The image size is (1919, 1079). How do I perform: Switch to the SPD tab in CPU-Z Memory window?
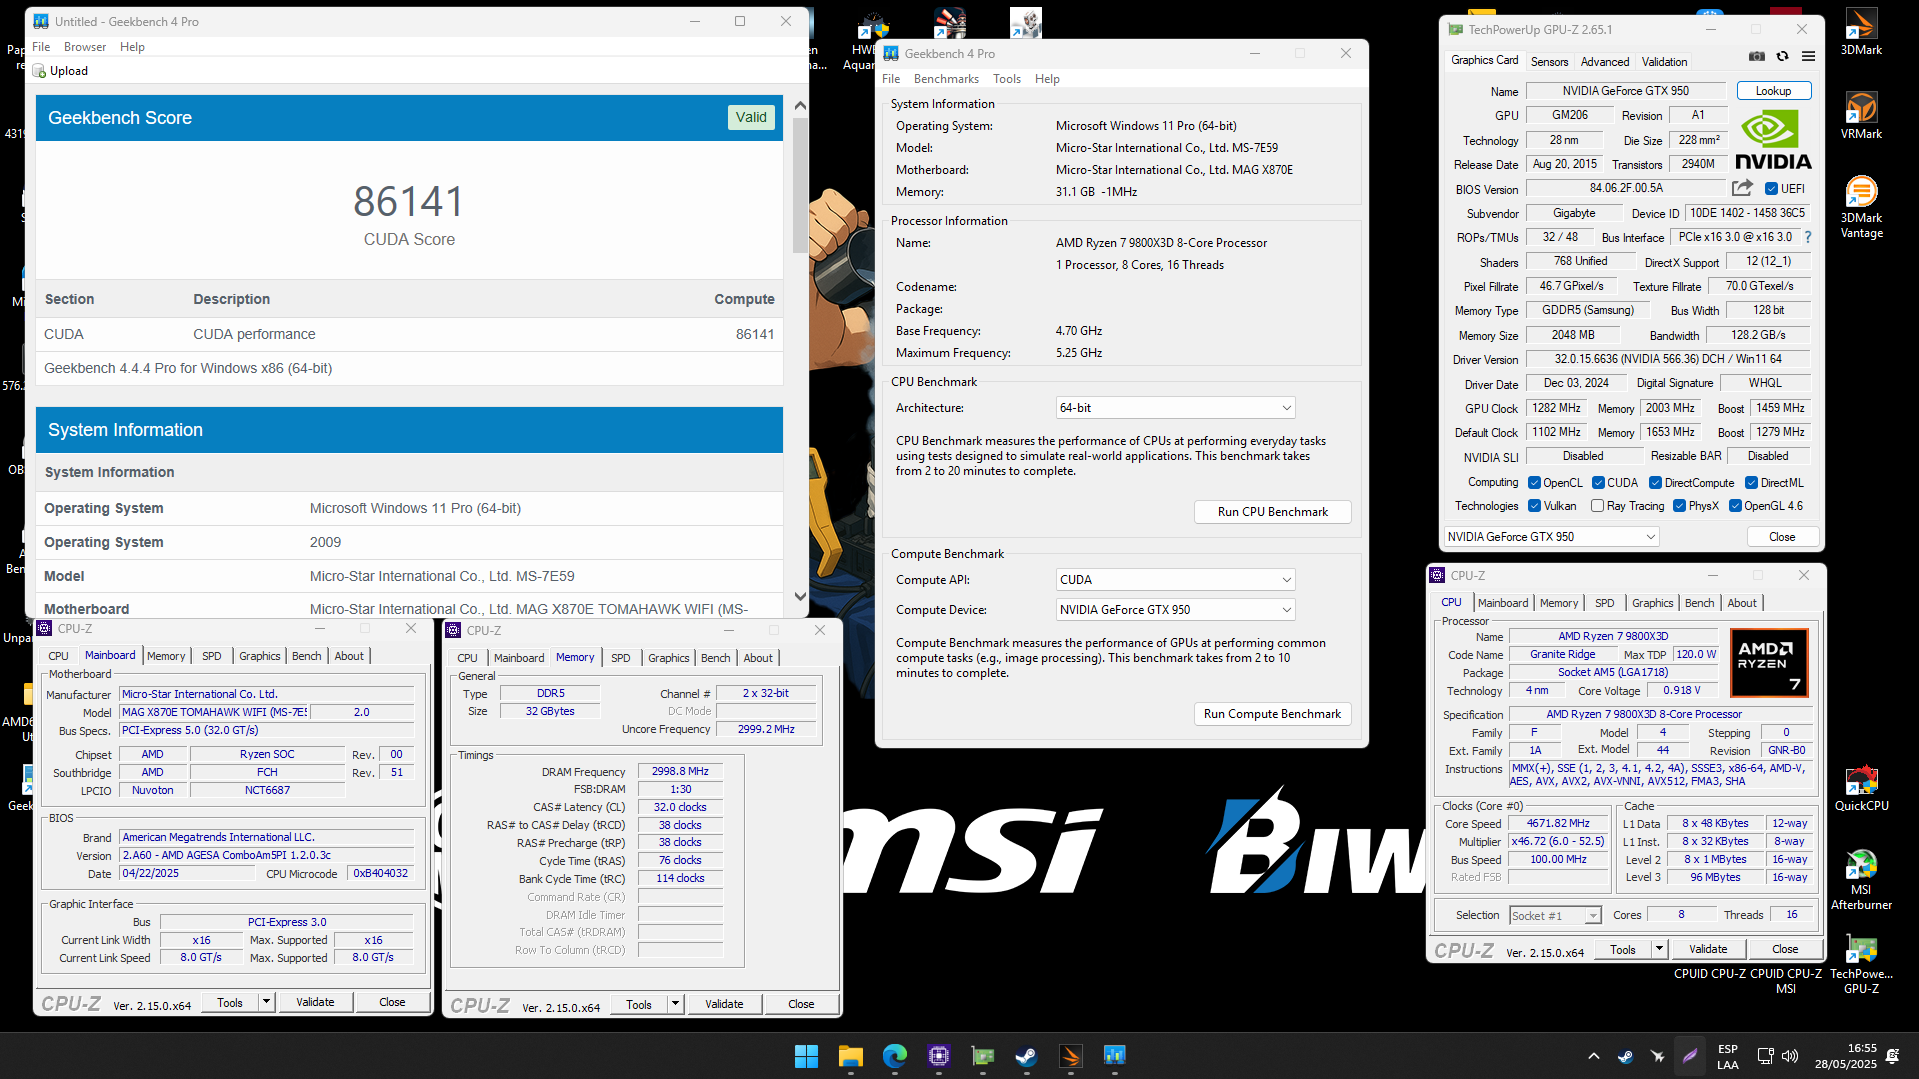621,658
